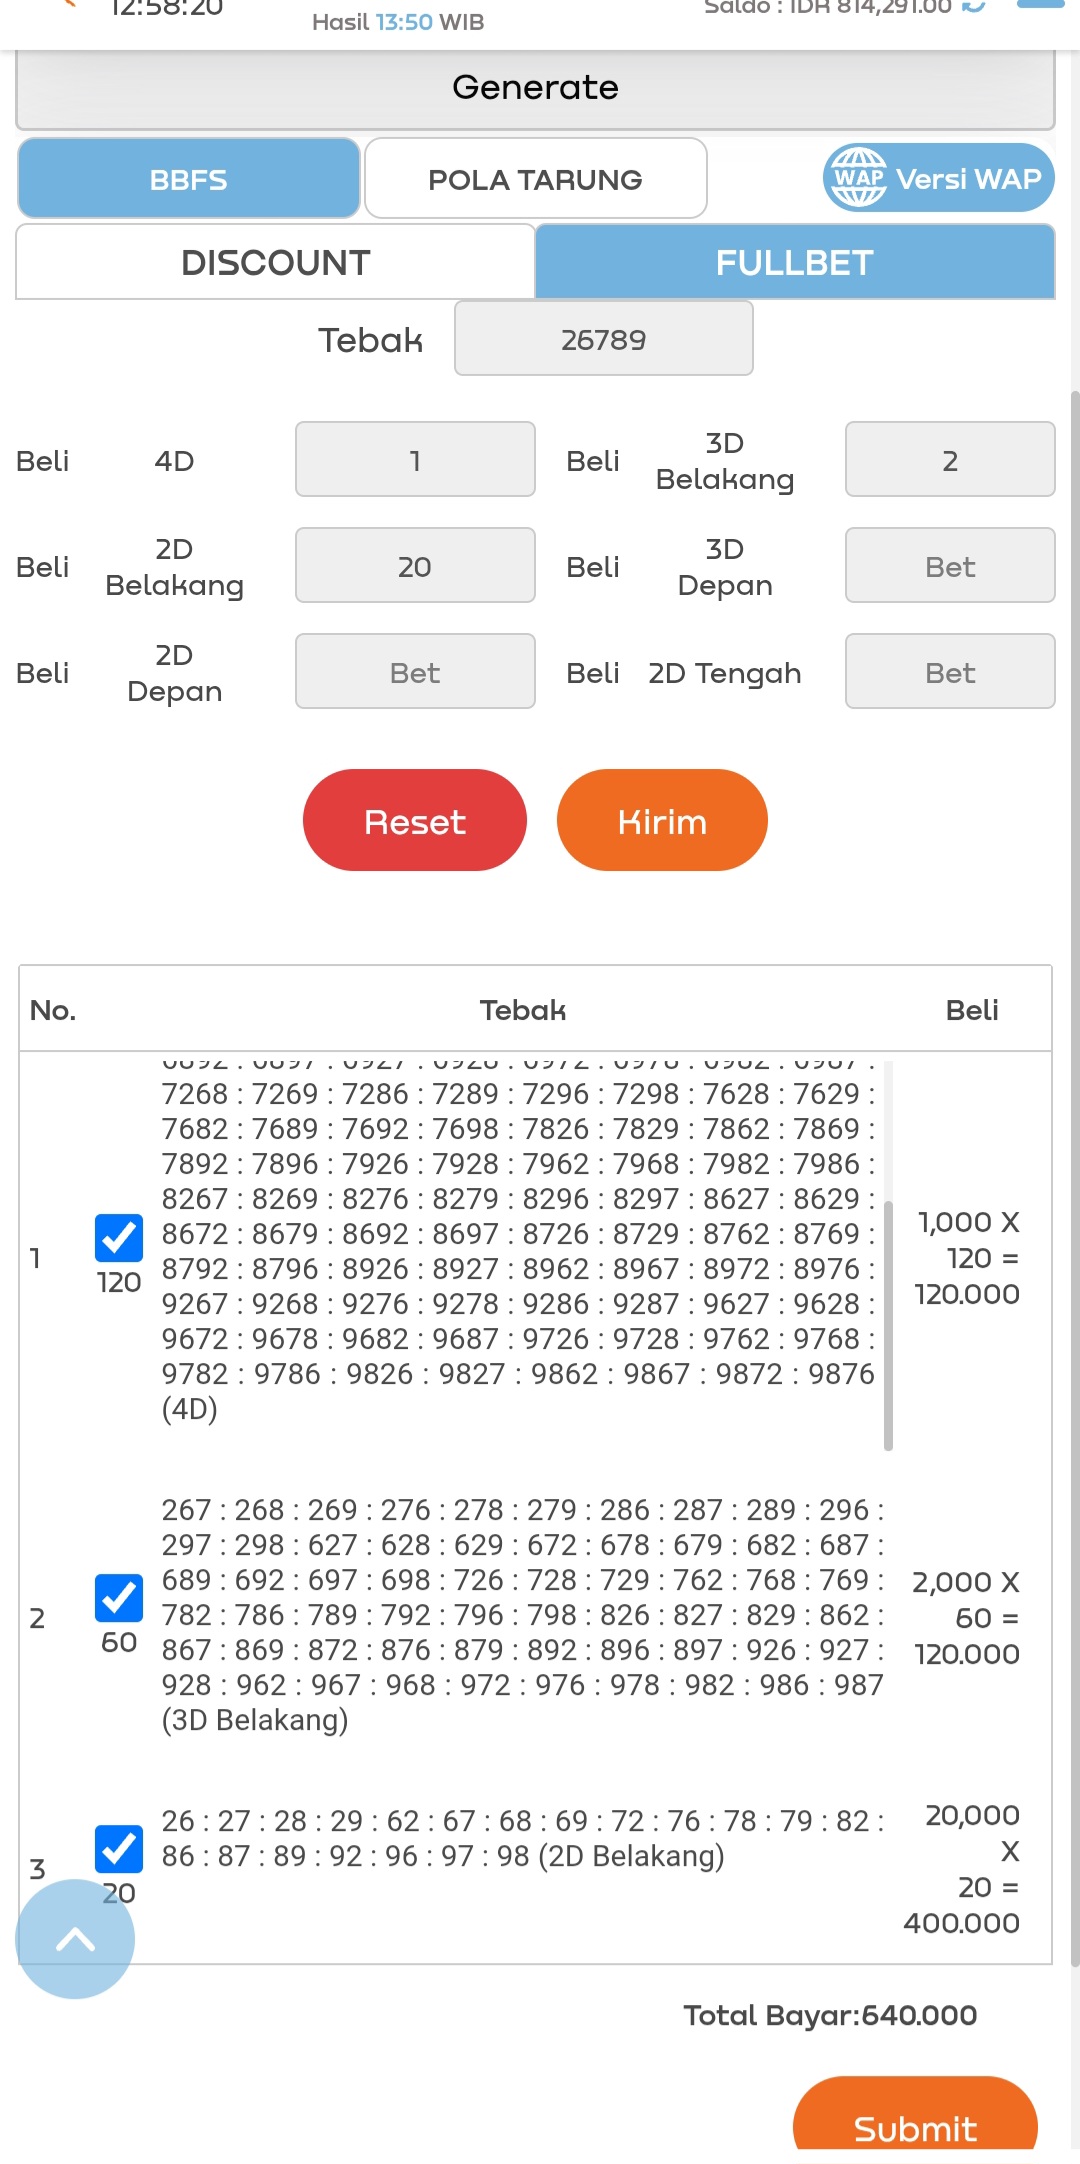Refresh the Saldo balance
This screenshot has width=1080, height=2164.
click(973, 6)
